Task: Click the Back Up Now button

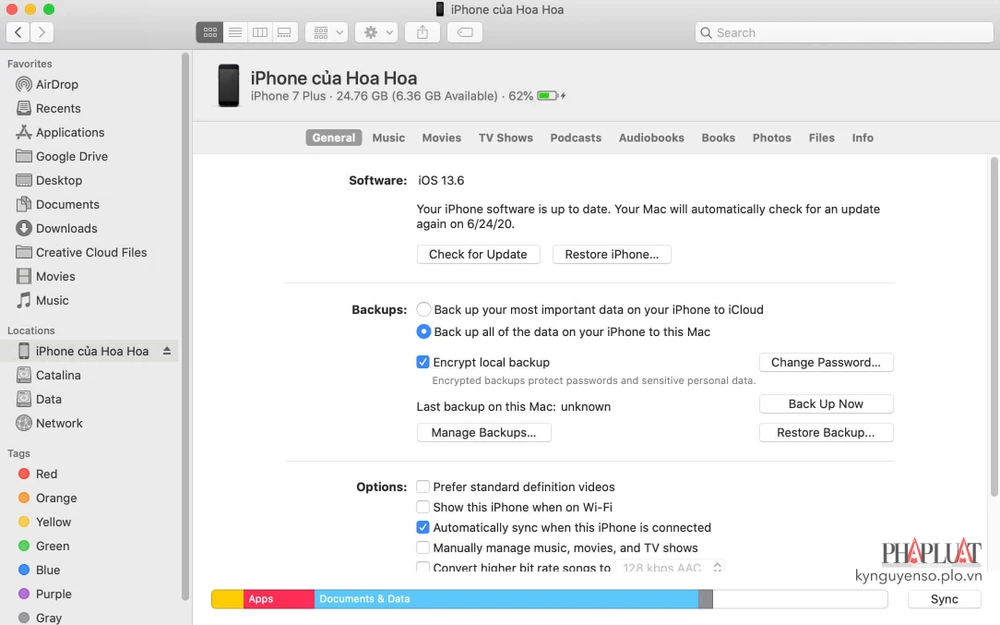Action: (825, 404)
